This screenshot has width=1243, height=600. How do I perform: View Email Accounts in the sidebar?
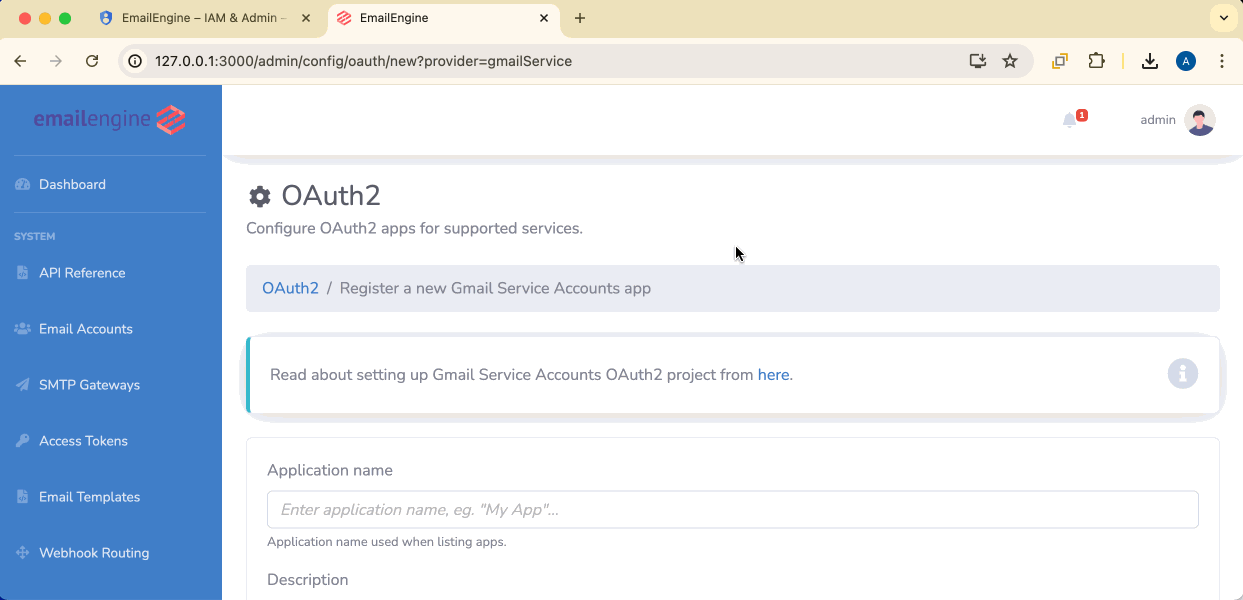pos(83,328)
